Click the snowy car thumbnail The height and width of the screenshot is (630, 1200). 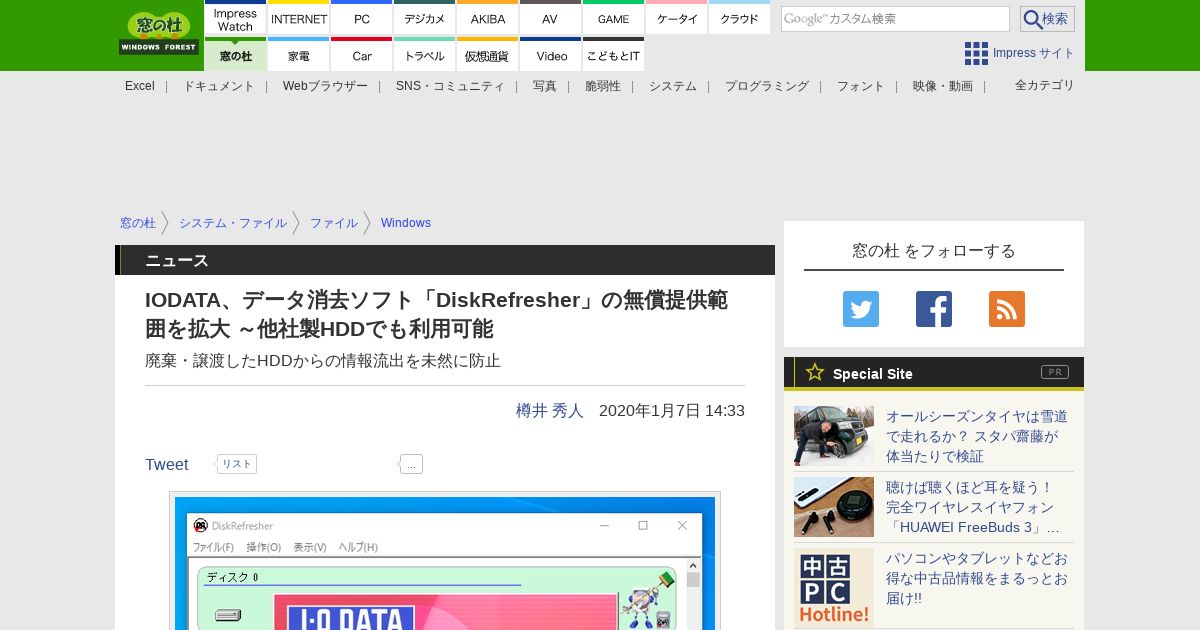834,436
